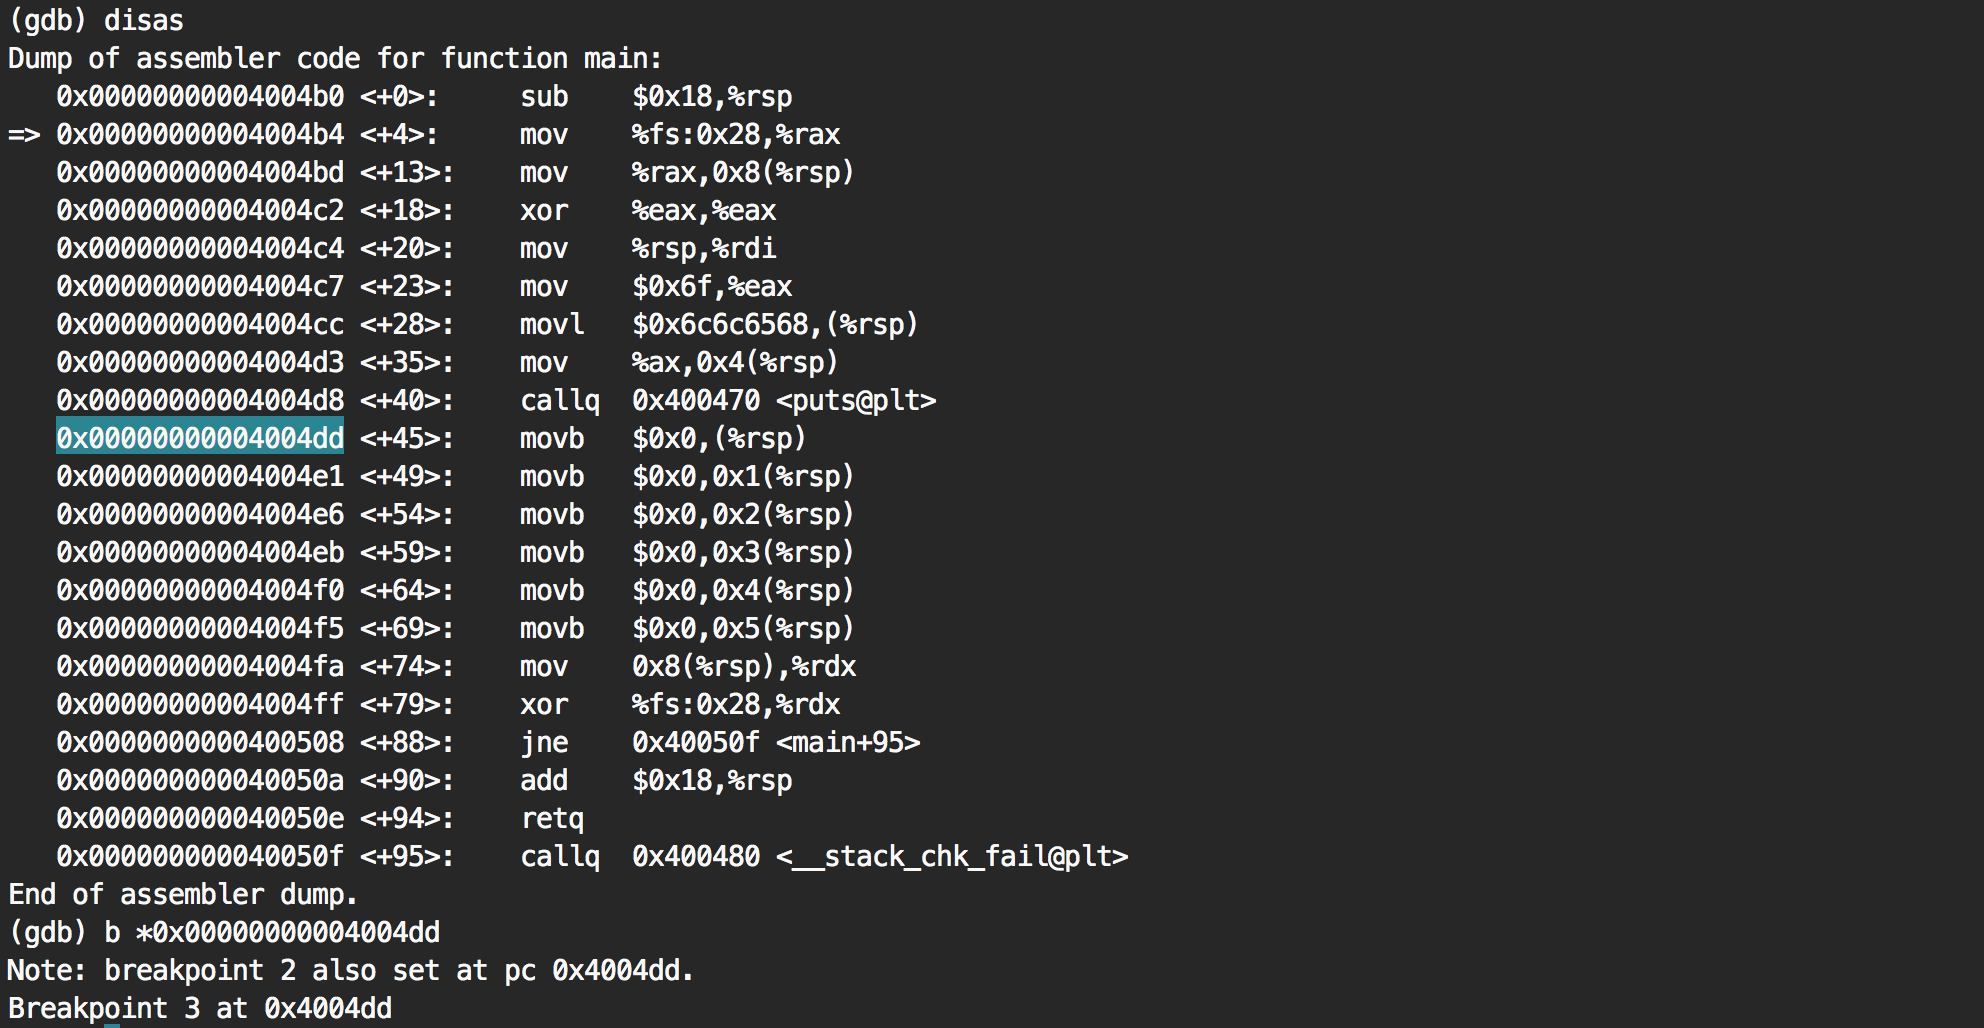Click the 'movl' mnemonic
Screen dimensions: 1984x1028
click(552, 324)
